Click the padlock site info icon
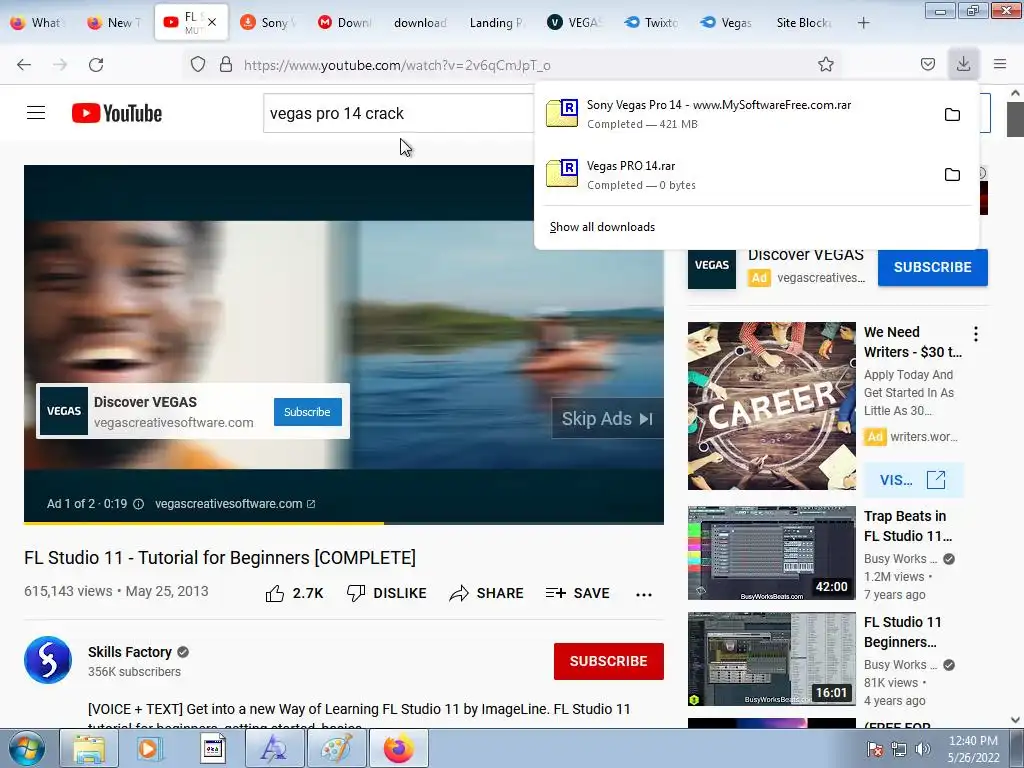Image resolution: width=1024 pixels, height=768 pixels. (226, 65)
